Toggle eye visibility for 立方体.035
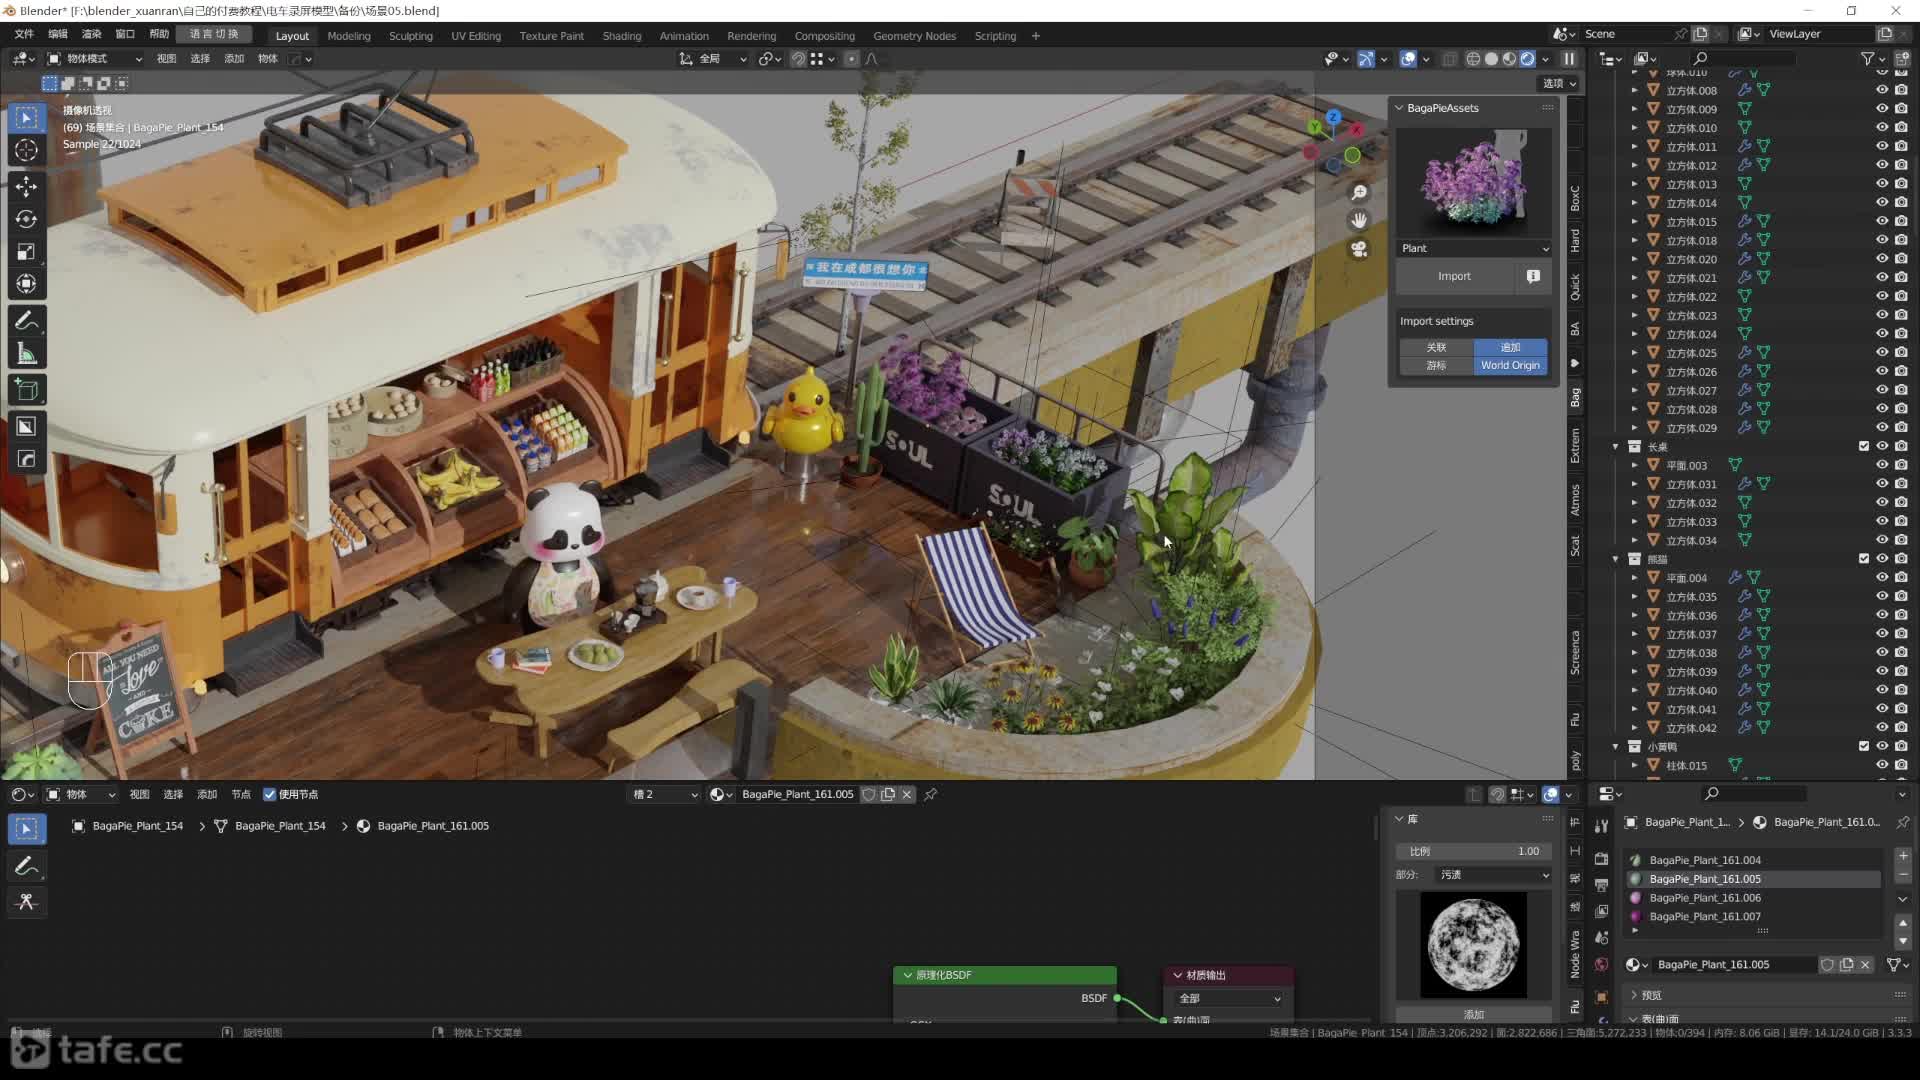 pyautogui.click(x=1882, y=597)
